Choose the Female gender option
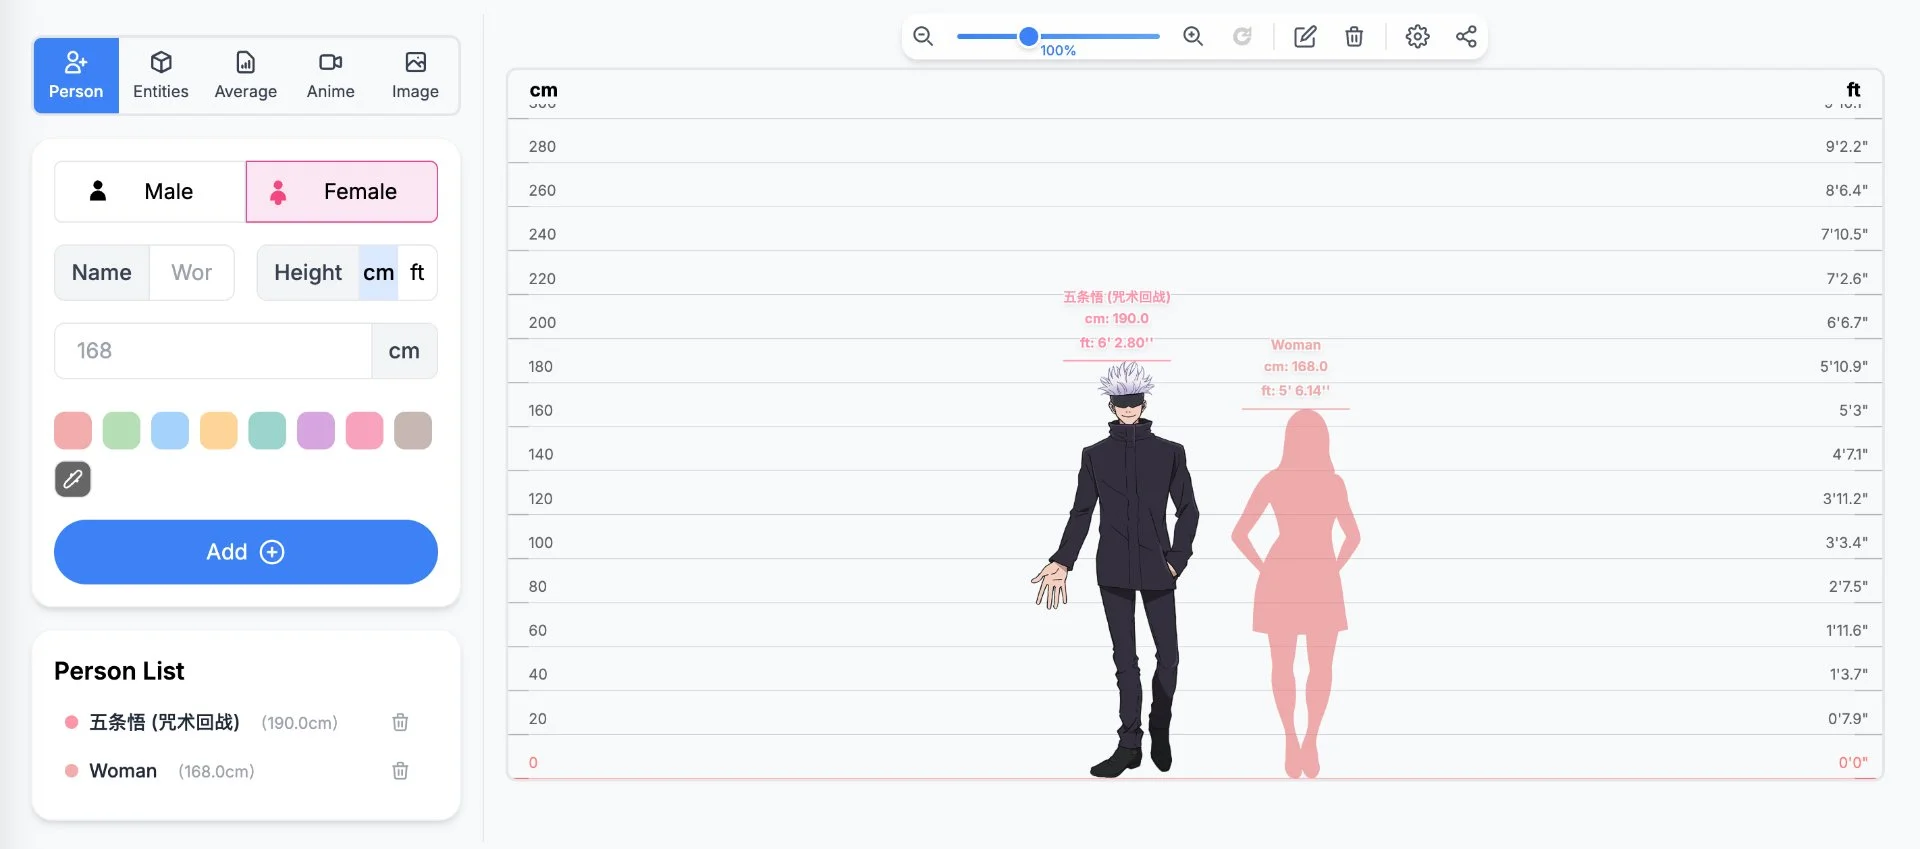Viewport: 1920px width, 849px height. click(342, 191)
